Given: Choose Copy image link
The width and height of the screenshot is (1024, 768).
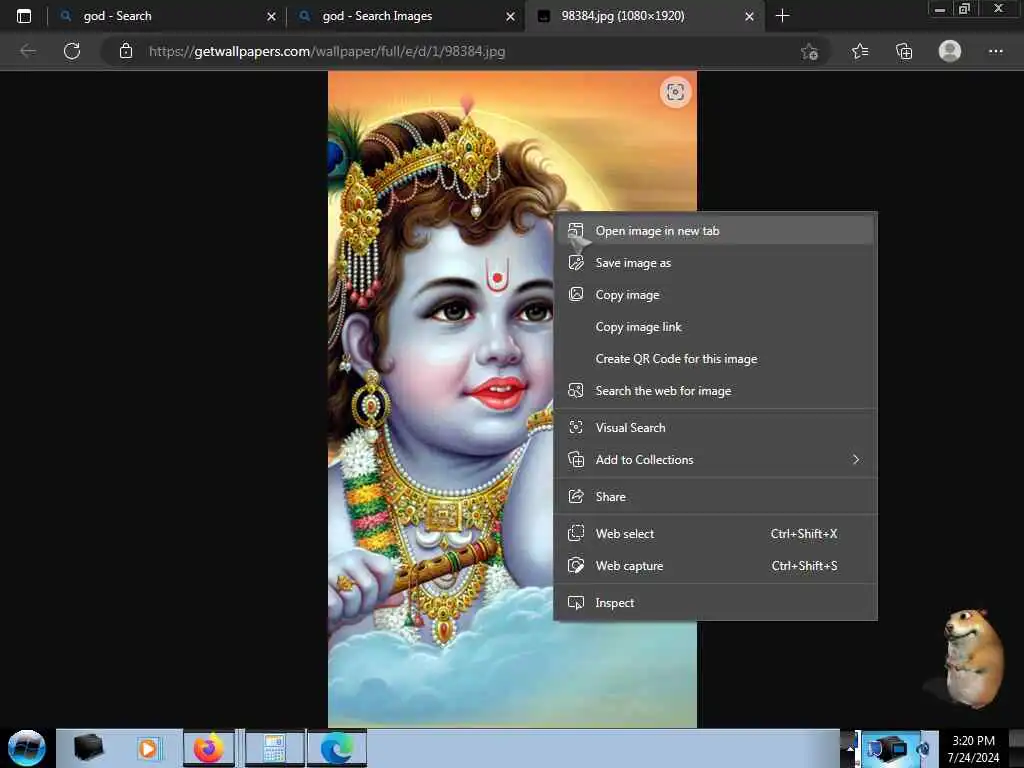Looking at the screenshot, I should (715, 327).
